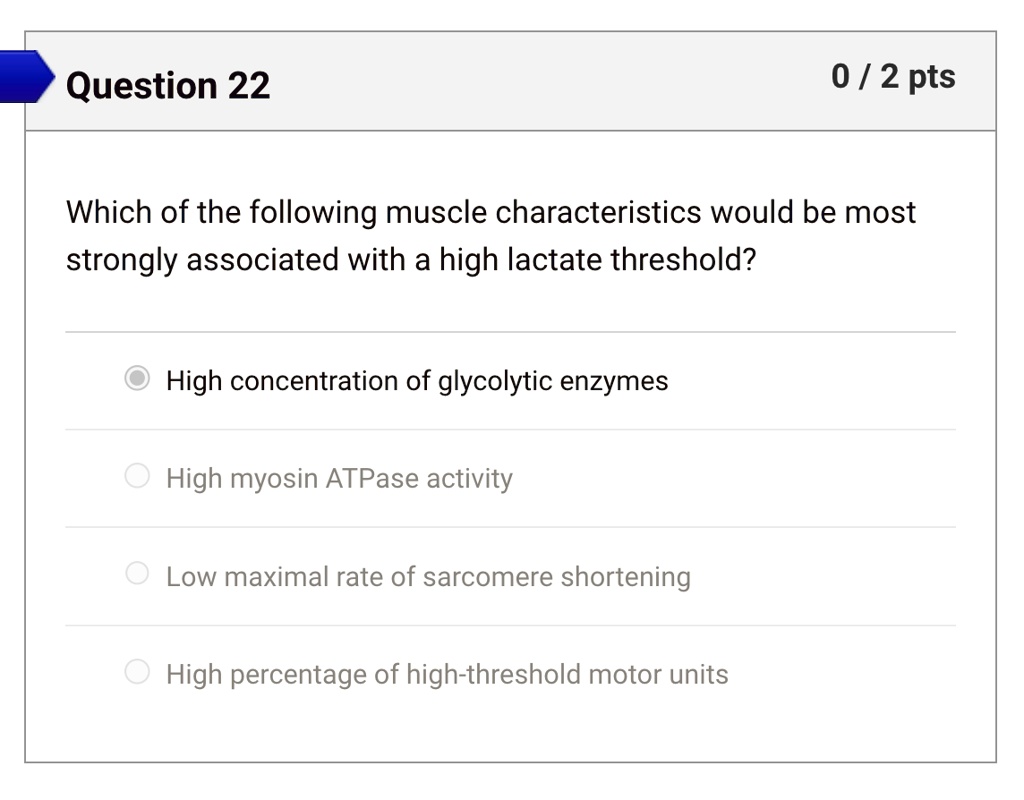Click the word ATPase in the second answer
The width and height of the screenshot is (1024, 800).
(372, 479)
